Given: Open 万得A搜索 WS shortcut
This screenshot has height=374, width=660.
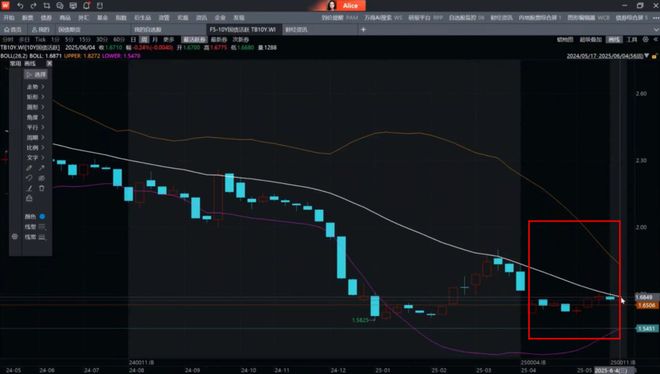Looking at the screenshot, I should click(x=383, y=18).
